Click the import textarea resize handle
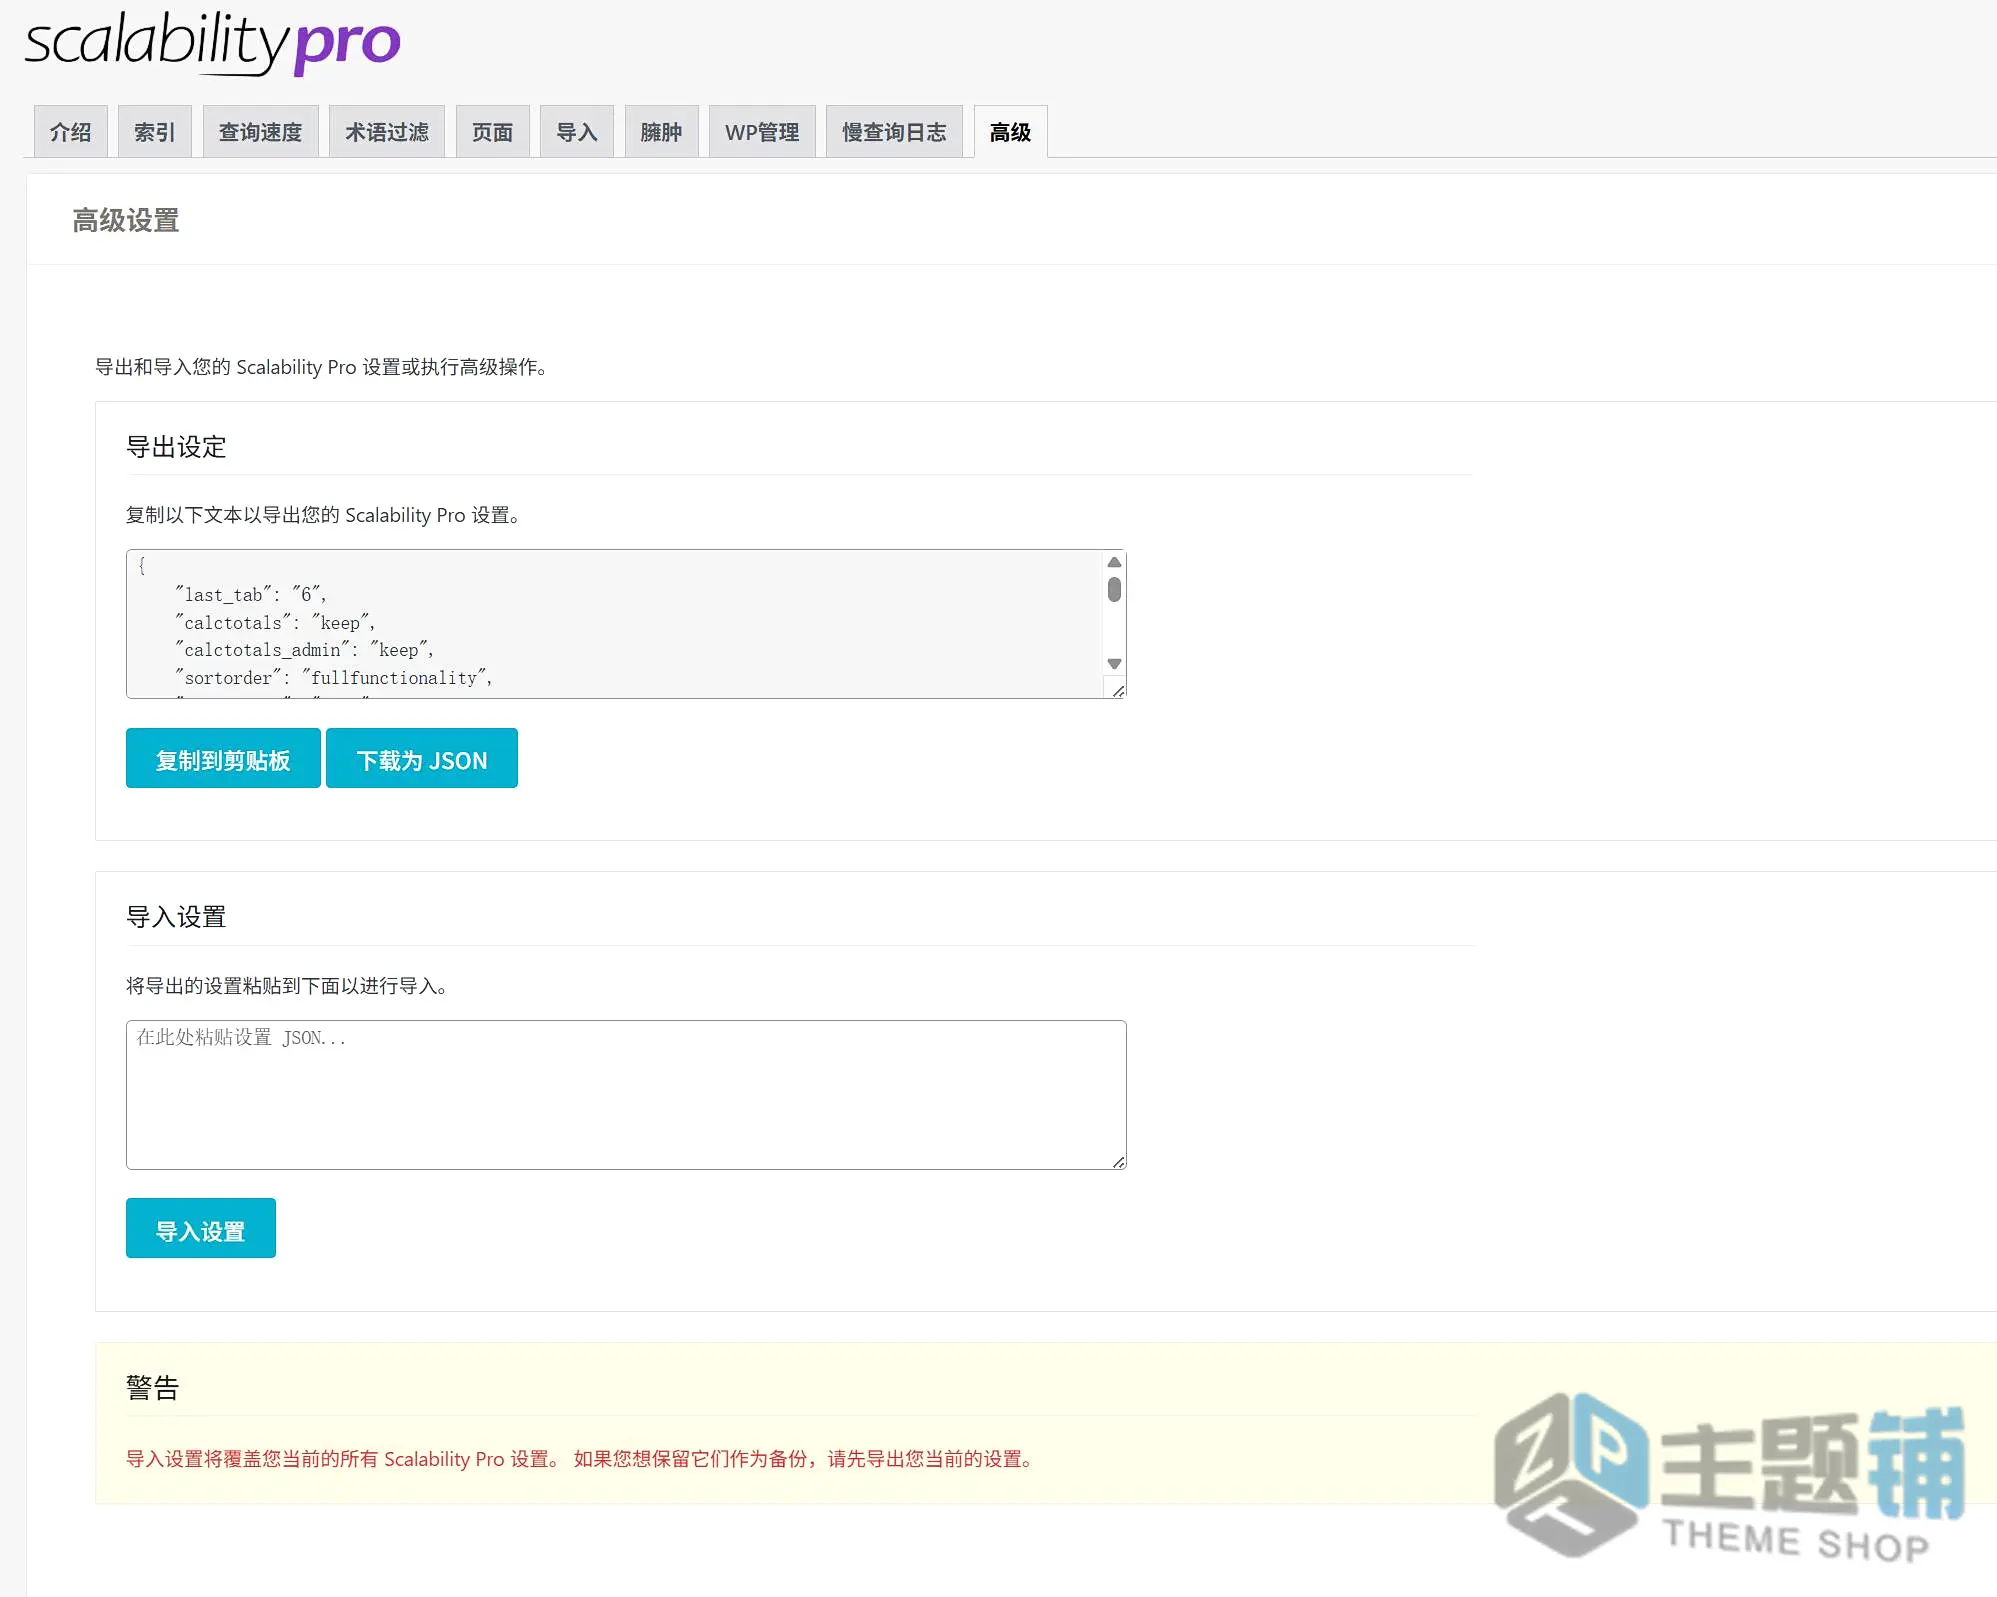Viewport: 1997px width, 1597px height. (1118, 1161)
